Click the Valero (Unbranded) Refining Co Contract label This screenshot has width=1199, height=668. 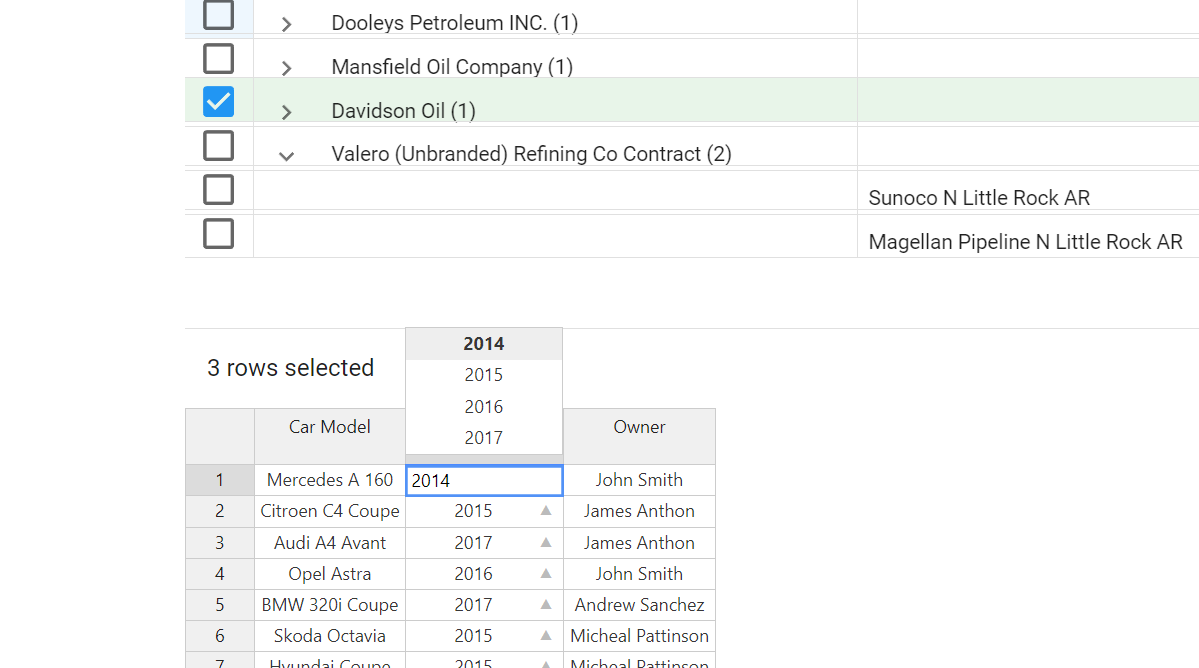(531, 154)
